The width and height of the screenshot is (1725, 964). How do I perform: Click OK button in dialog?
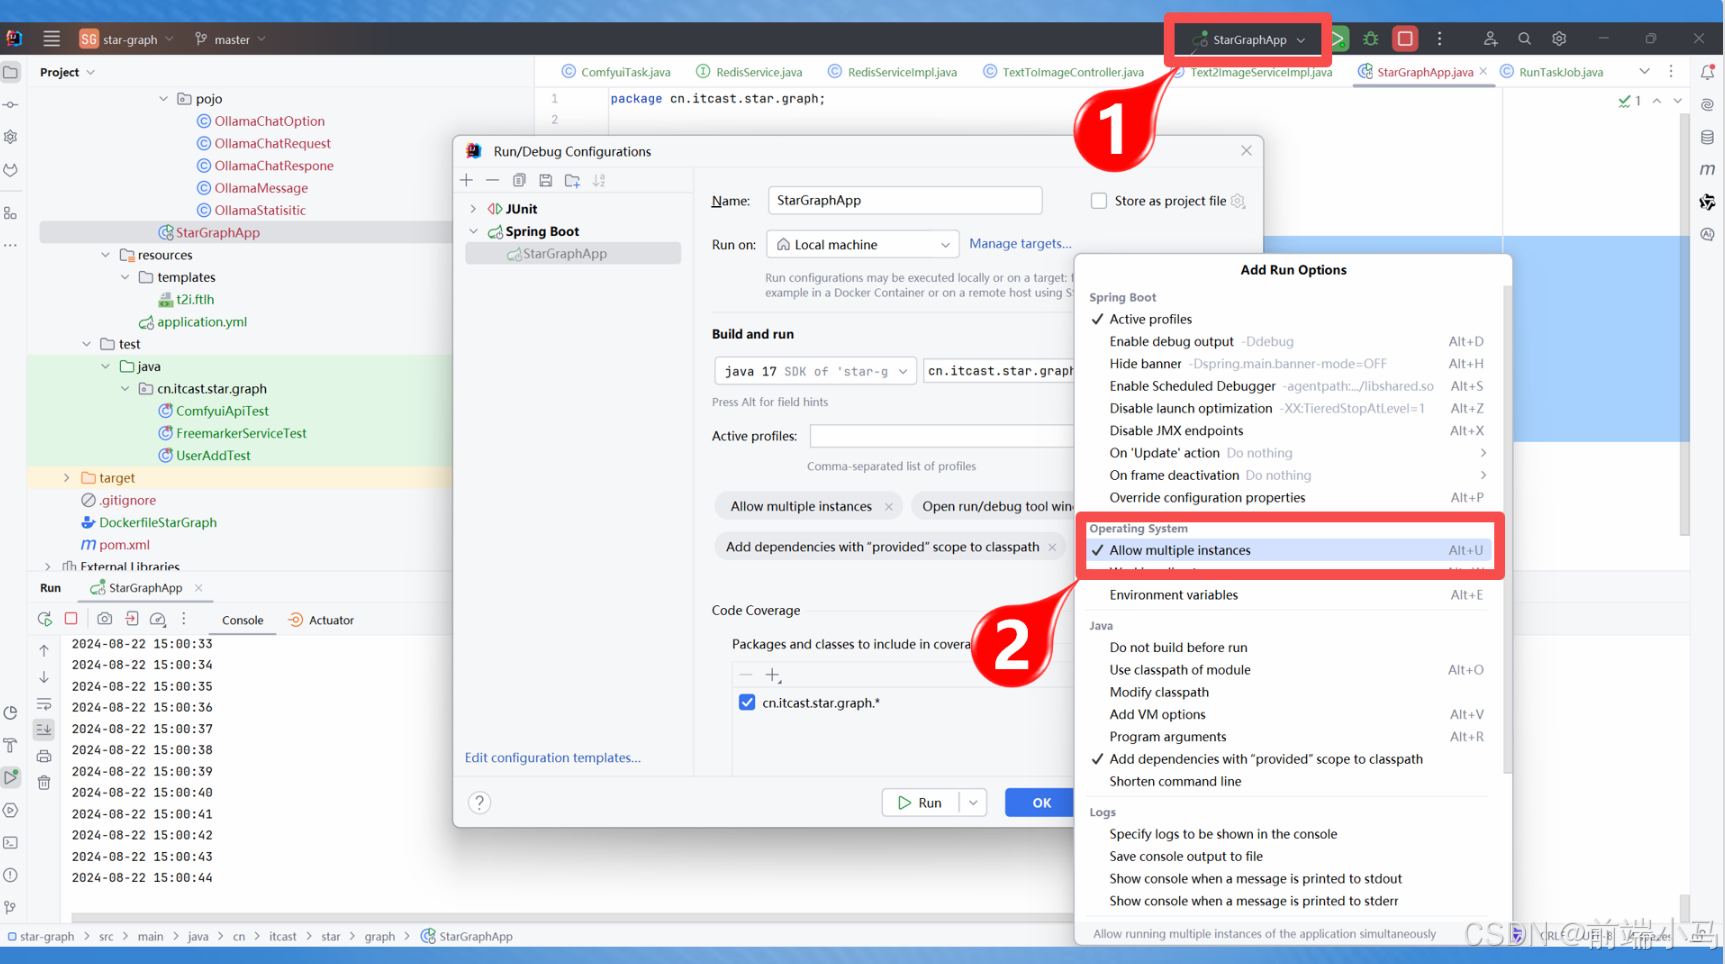(x=1041, y=803)
